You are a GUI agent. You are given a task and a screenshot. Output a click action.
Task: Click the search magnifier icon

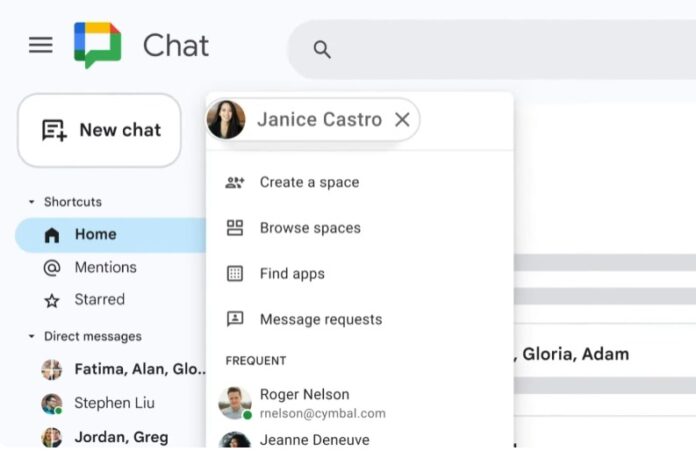click(322, 49)
